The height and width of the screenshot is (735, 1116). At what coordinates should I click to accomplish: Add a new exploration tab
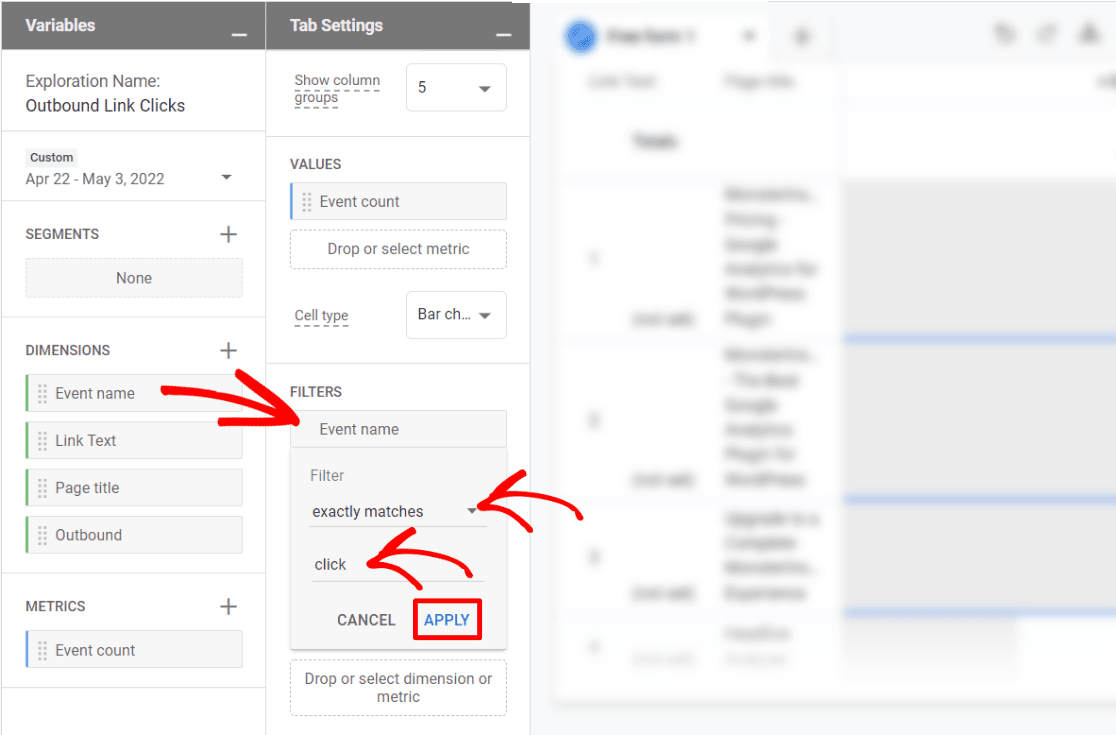(x=801, y=37)
